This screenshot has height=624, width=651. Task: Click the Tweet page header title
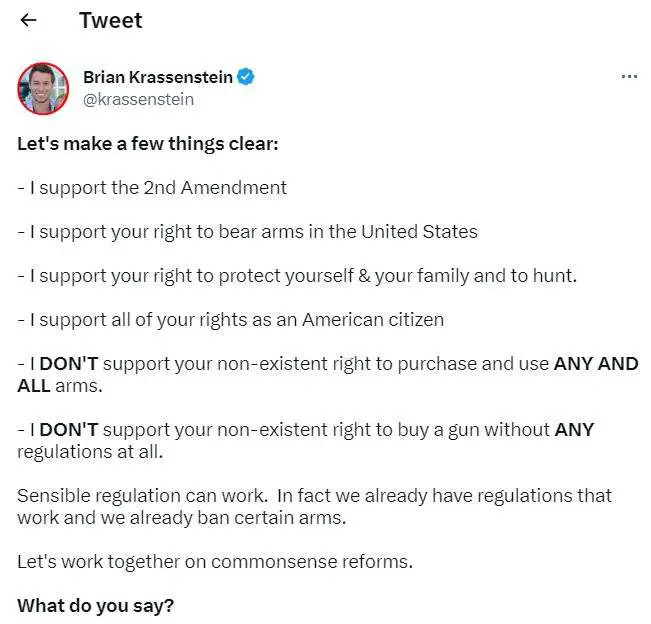[110, 20]
